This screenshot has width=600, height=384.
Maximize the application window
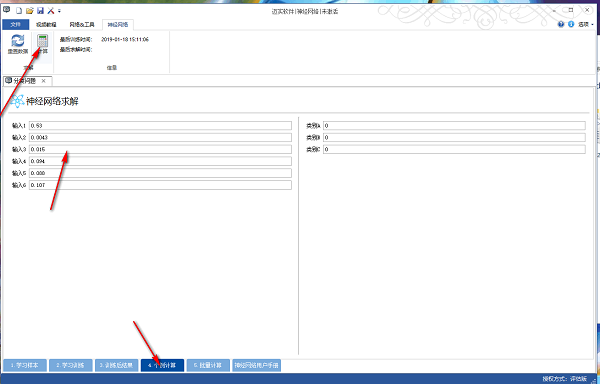point(571,10)
